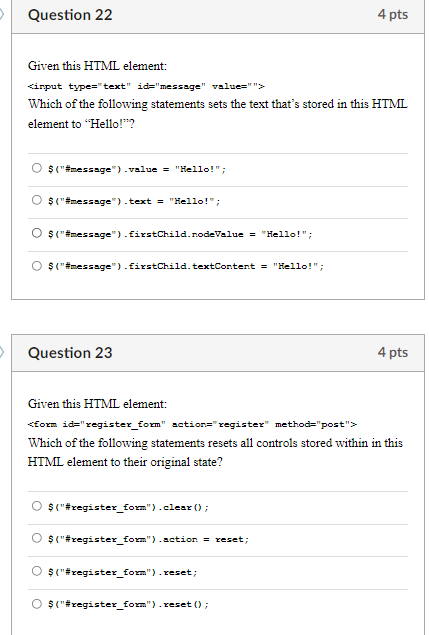
Task: Click the 4 pts label for Question 23
Action: [x=393, y=352]
